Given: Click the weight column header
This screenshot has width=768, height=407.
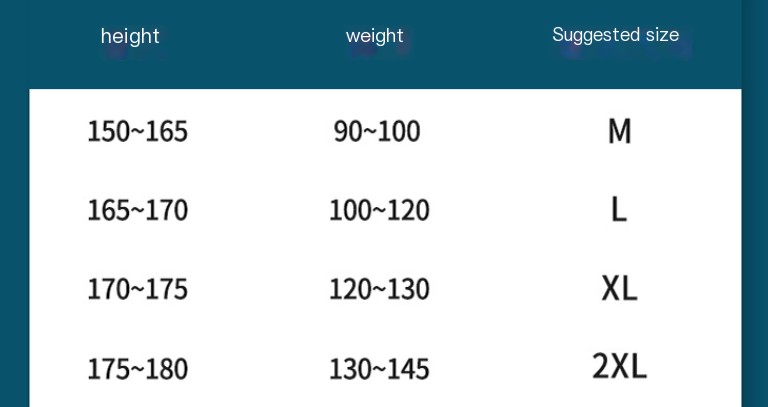Looking at the screenshot, I should pos(375,37).
